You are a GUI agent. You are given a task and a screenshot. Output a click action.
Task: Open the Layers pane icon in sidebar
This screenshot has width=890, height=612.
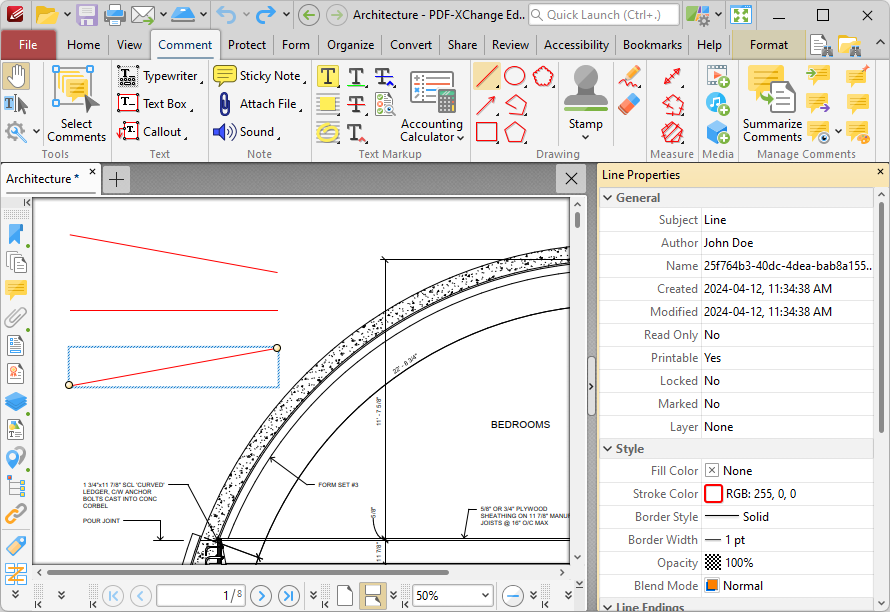click(15, 401)
